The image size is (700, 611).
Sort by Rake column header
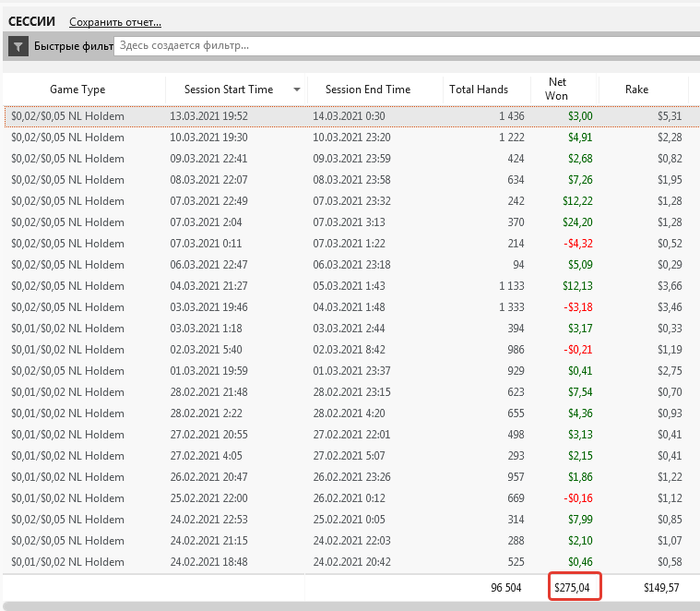coord(637,89)
